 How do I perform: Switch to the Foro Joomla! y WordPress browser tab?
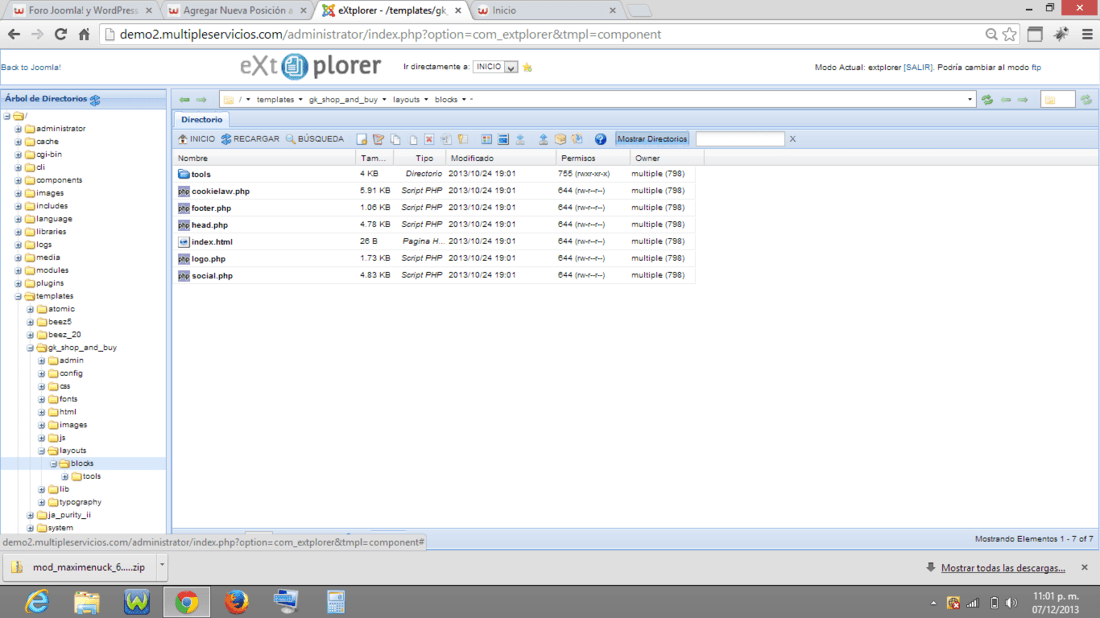coord(83,11)
